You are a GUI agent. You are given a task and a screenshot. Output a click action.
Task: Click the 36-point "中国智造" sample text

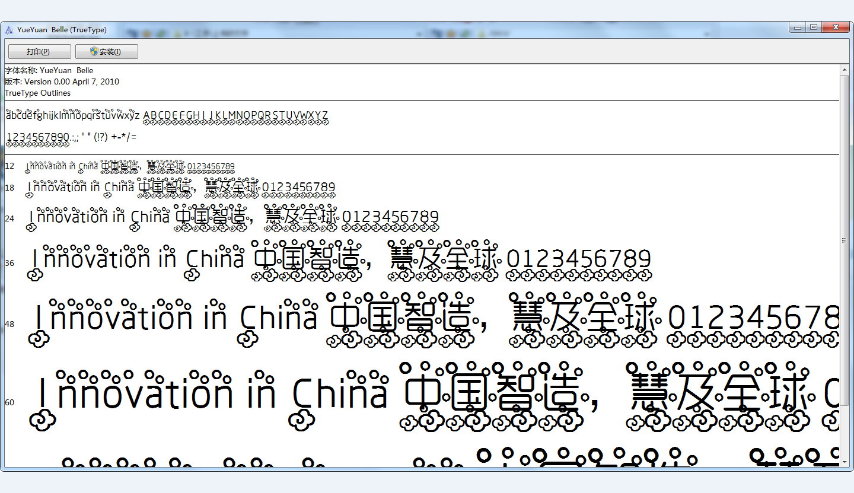click(307, 260)
